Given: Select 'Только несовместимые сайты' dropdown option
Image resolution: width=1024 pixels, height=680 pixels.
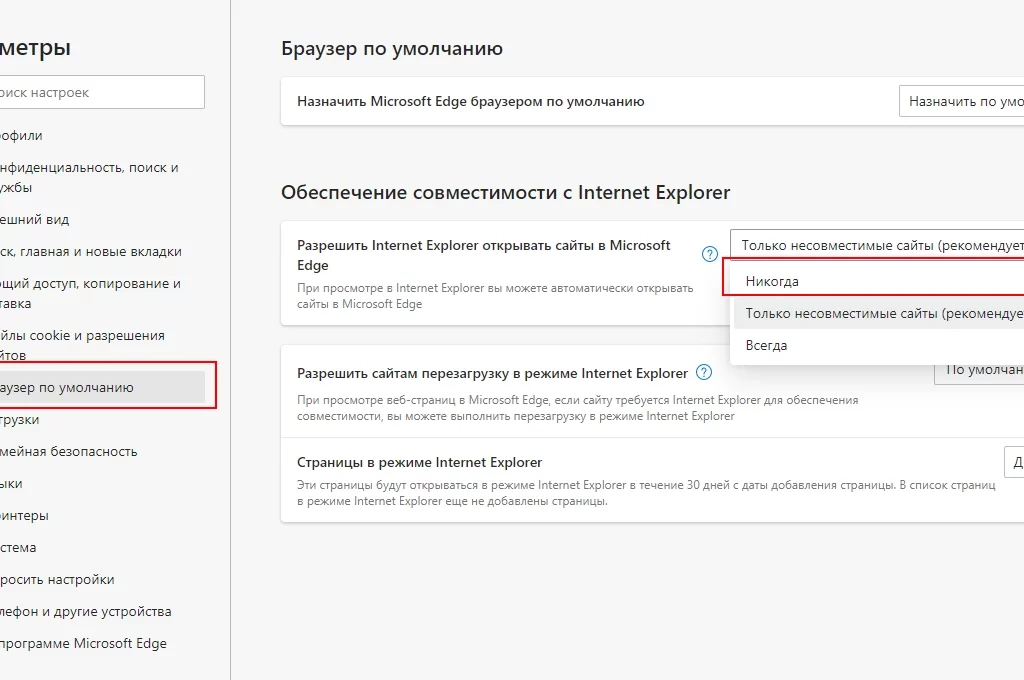Looking at the screenshot, I should pos(879,313).
